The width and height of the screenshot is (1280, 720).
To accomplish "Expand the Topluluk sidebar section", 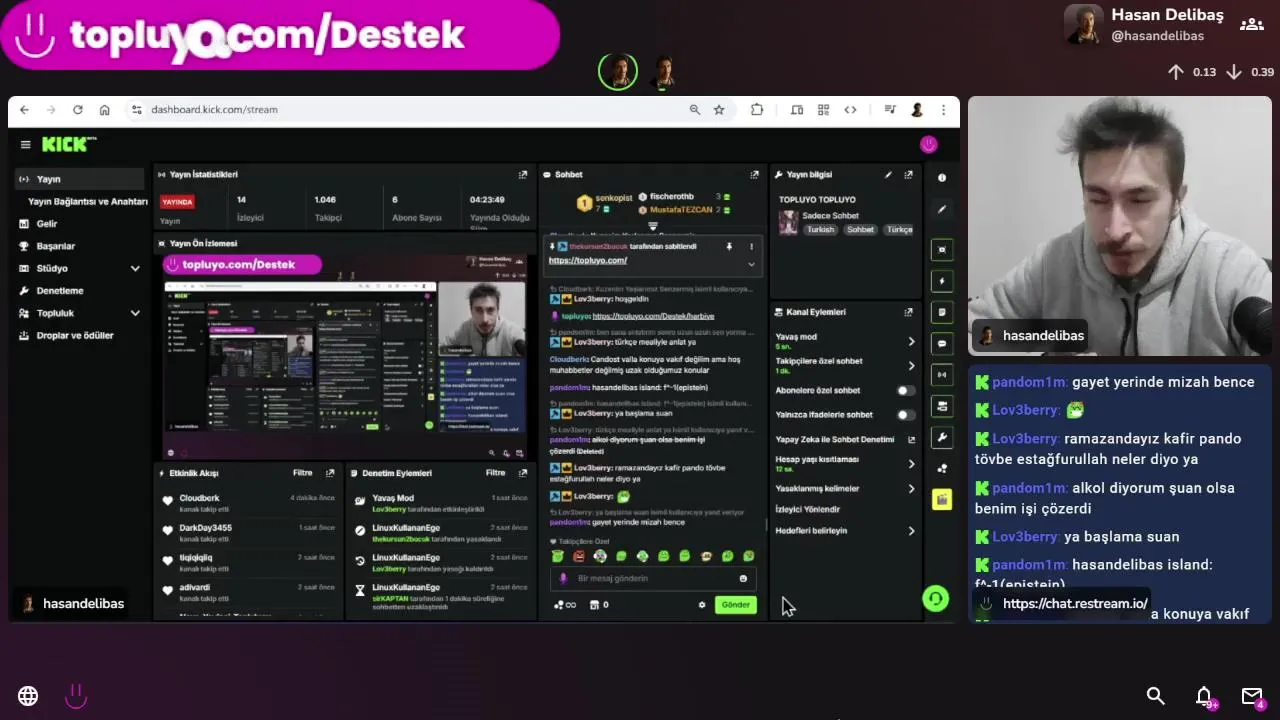I will [x=135, y=313].
